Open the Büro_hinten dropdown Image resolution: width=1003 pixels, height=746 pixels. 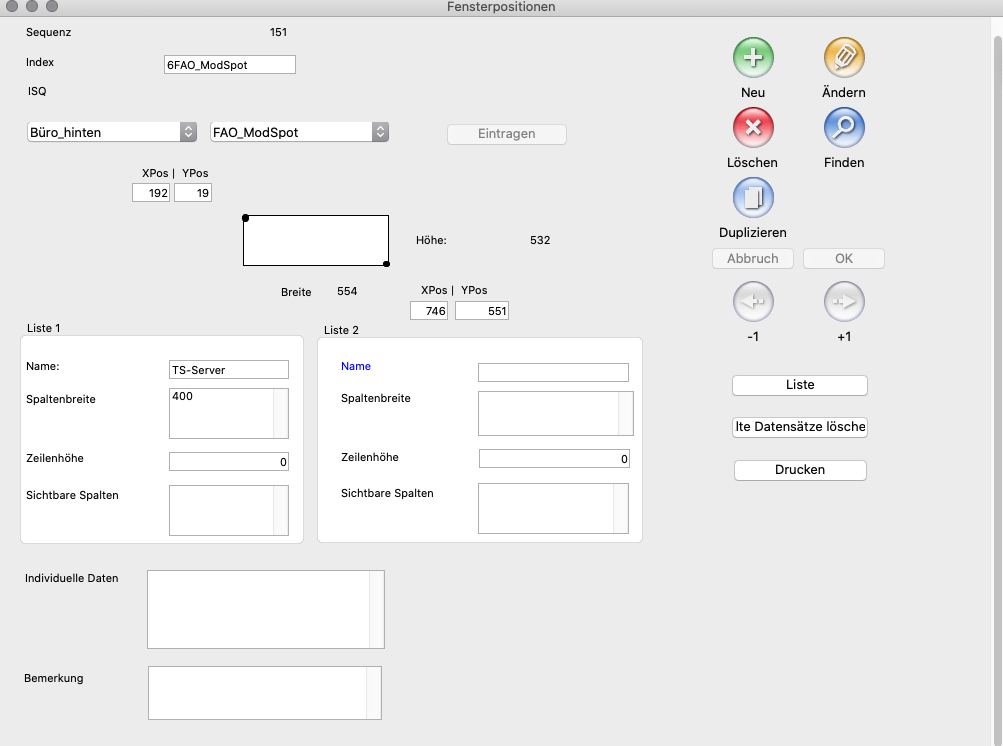click(x=112, y=132)
